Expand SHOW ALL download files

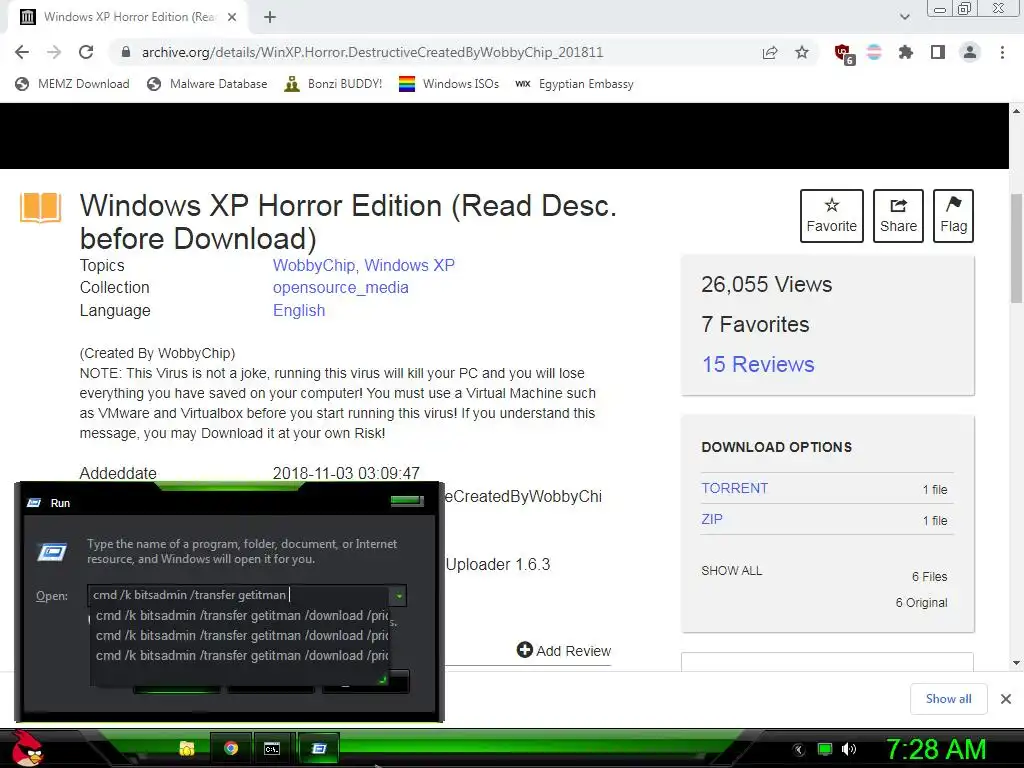[x=731, y=570]
